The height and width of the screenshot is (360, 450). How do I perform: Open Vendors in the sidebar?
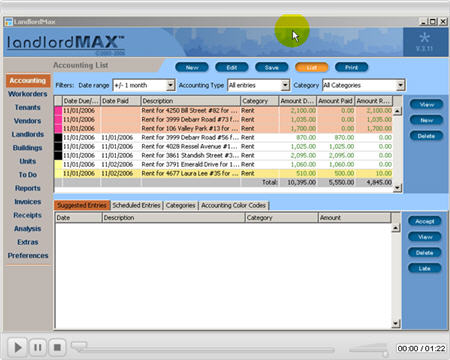pyautogui.click(x=28, y=121)
